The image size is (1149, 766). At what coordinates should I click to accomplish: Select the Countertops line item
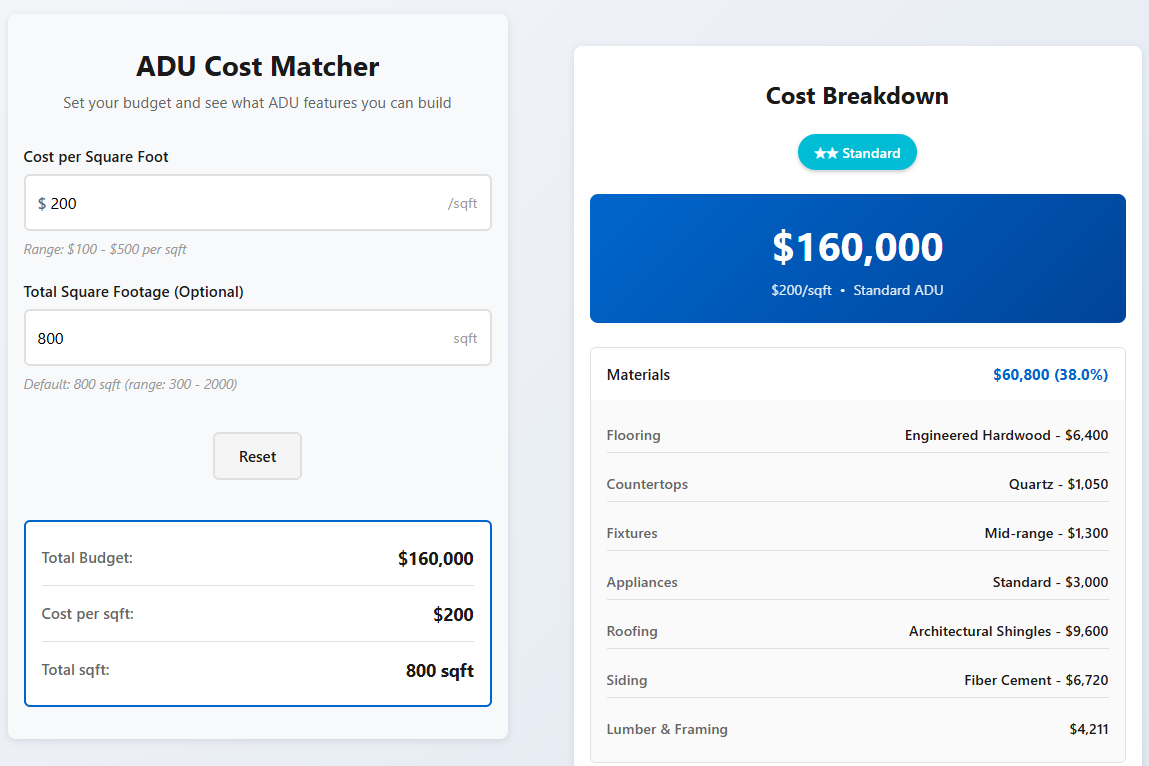tap(857, 484)
